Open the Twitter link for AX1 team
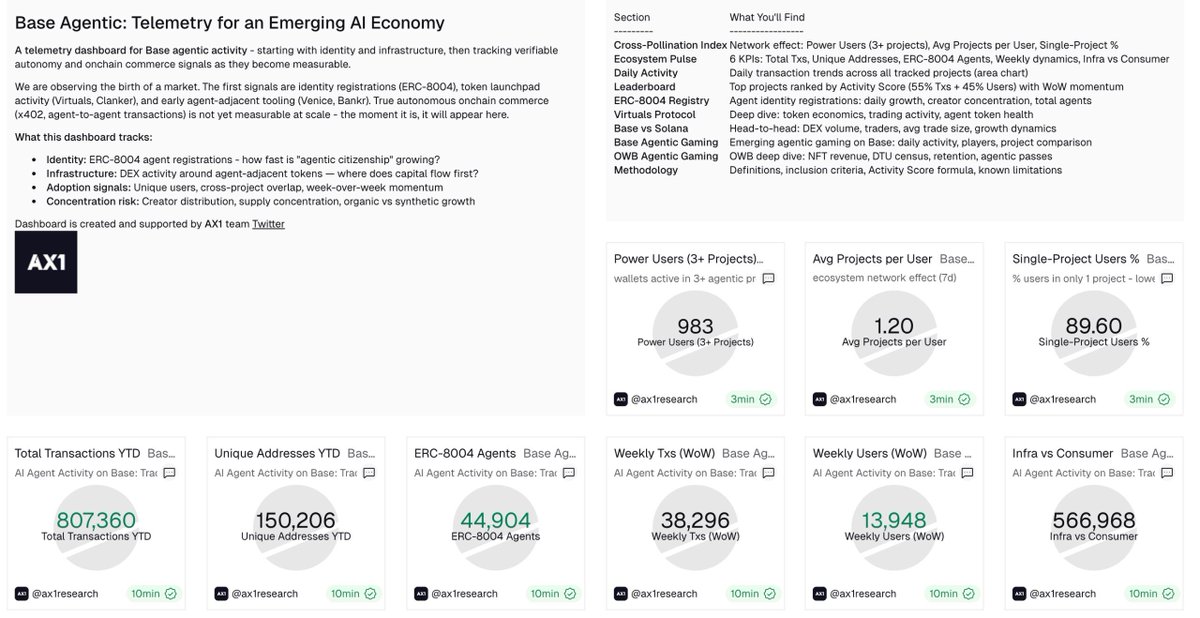Image resolution: width=1200 pixels, height=618 pixels. pos(268,224)
